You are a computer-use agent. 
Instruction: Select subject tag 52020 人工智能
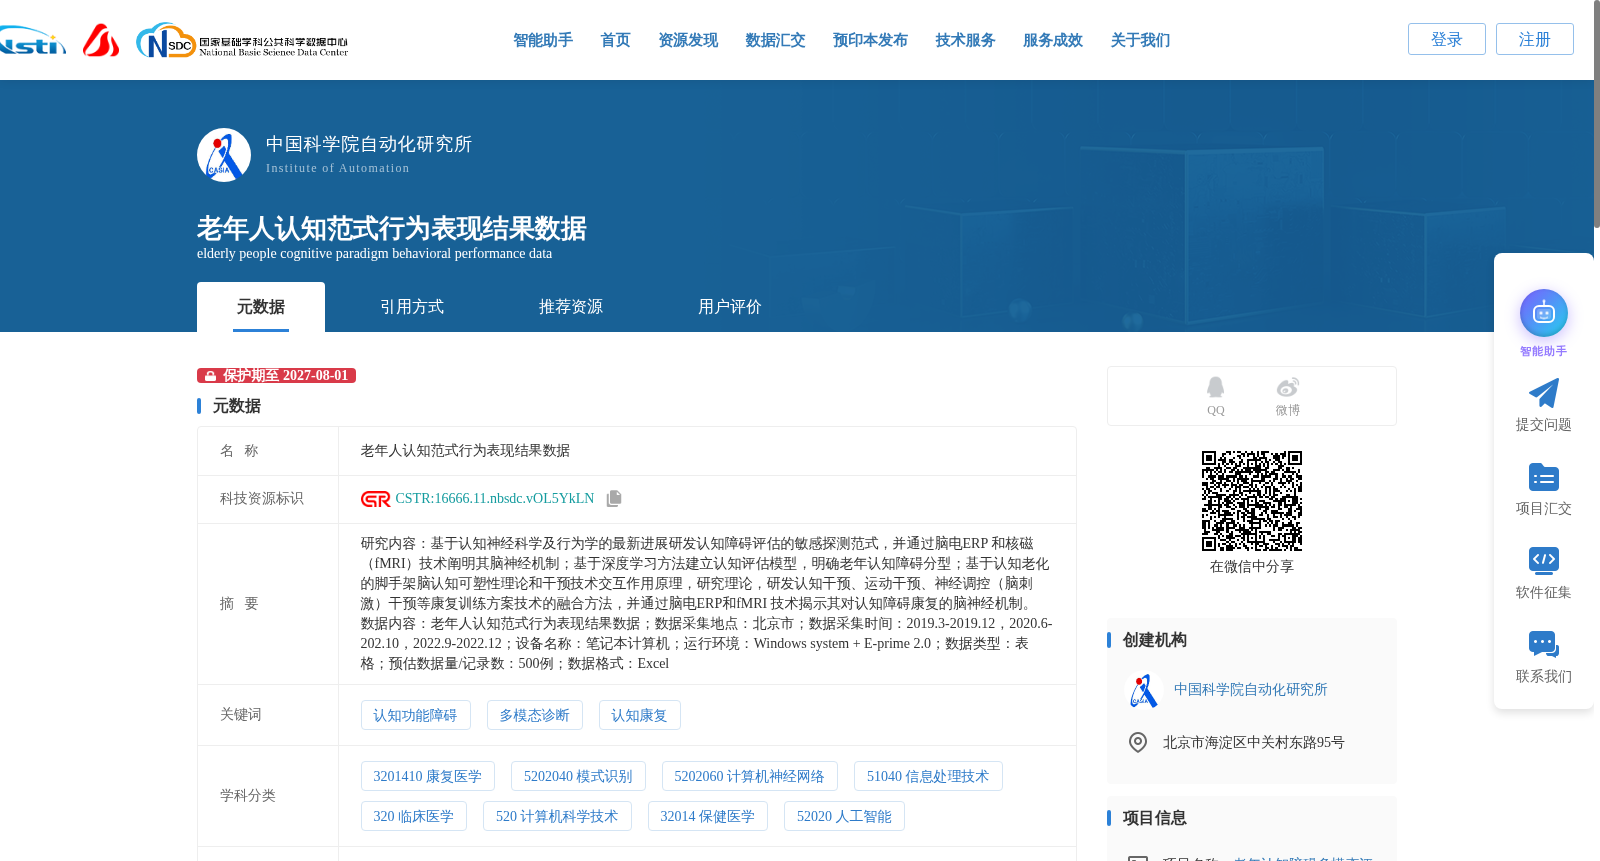844,816
